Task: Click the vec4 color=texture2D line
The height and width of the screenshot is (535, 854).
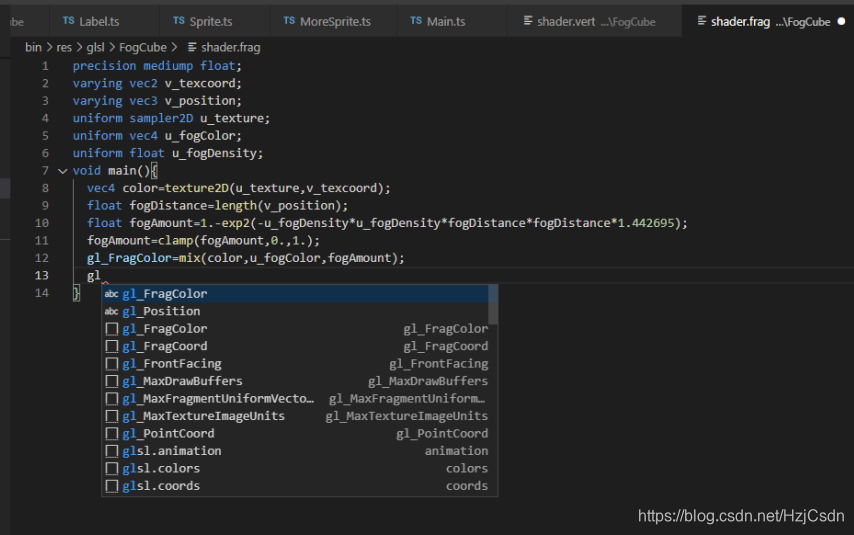Action: click(239, 188)
